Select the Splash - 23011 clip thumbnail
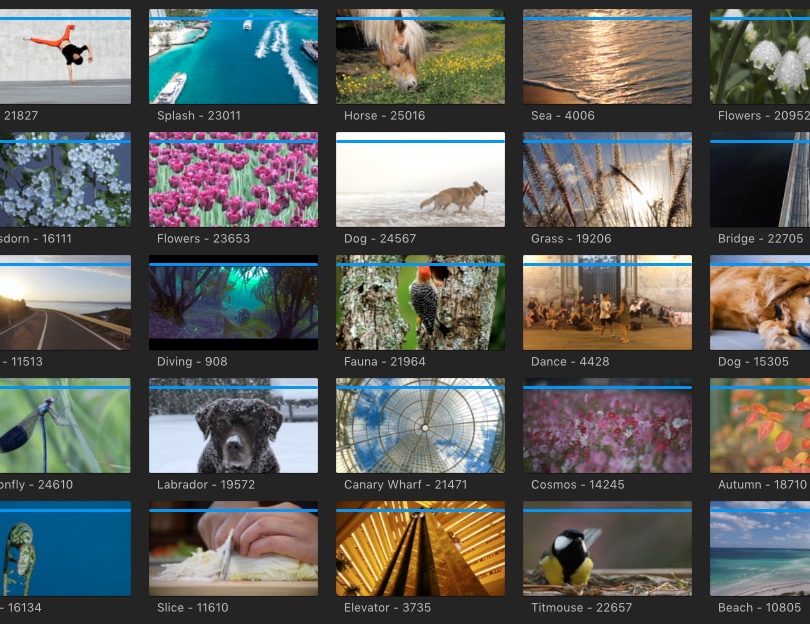 coord(233,58)
